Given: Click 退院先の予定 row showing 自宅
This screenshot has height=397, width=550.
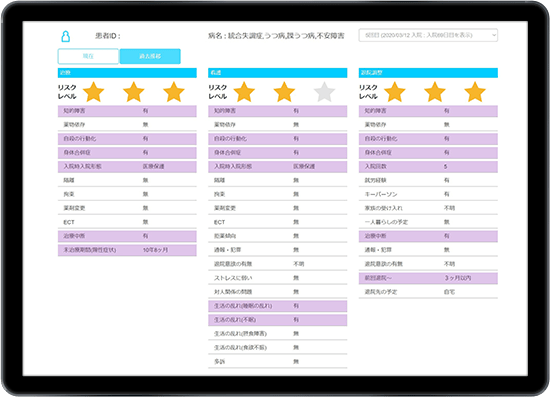Looking at the screenshot, I should (x=428, y=292).
